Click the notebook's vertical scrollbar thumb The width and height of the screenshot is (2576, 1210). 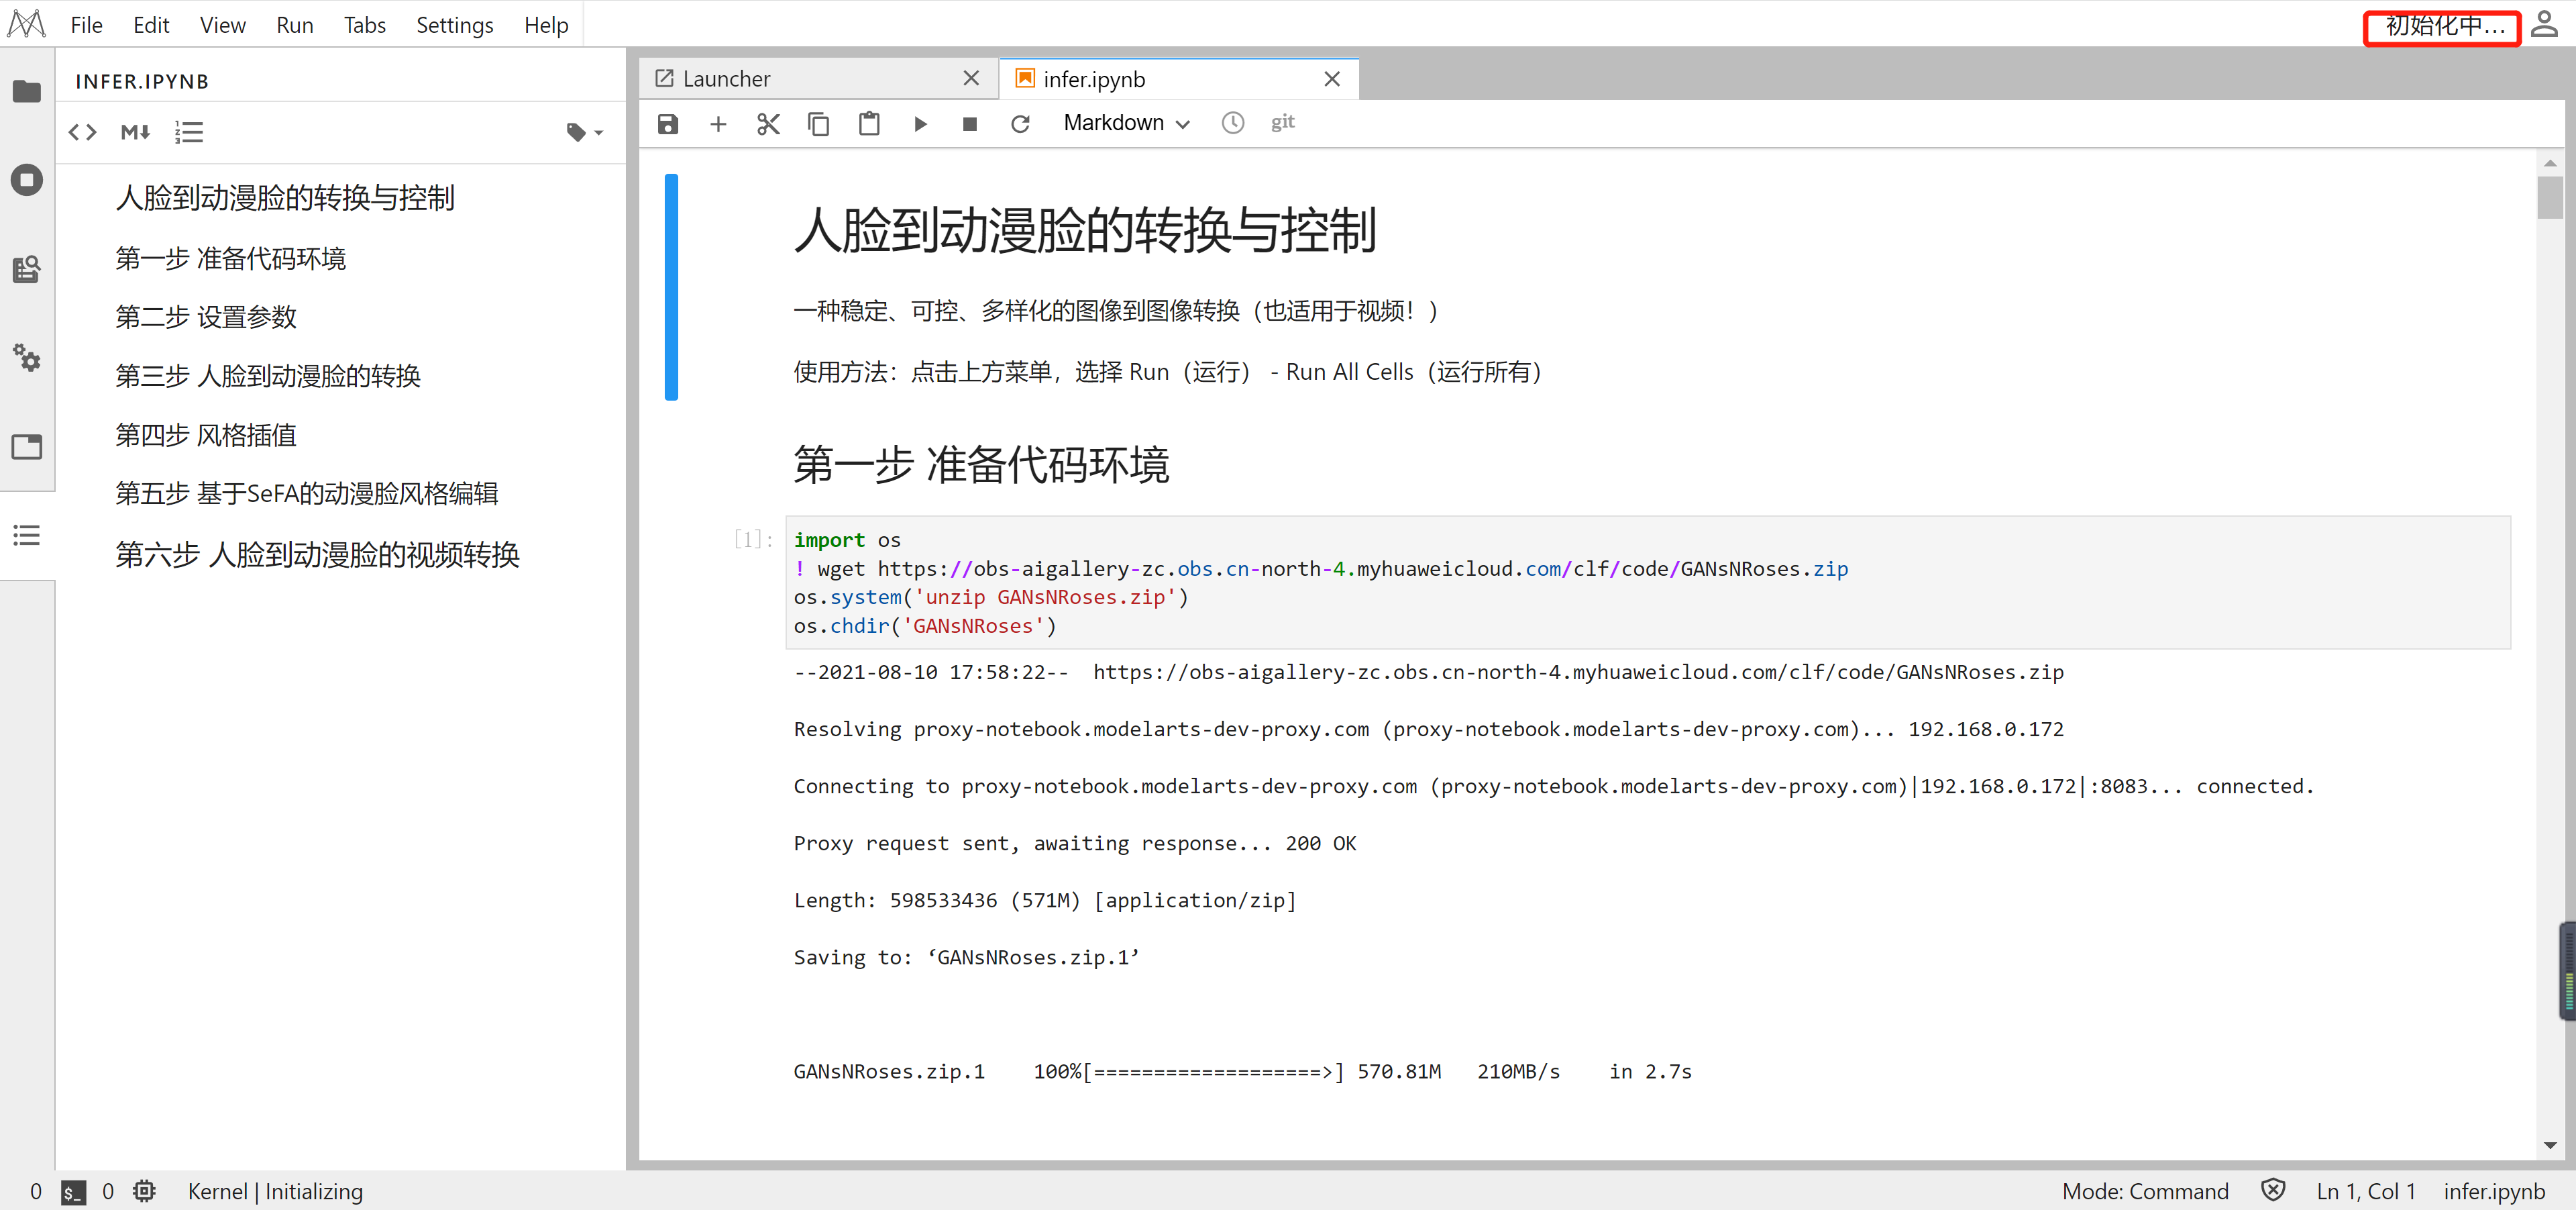click(2549, 197)
